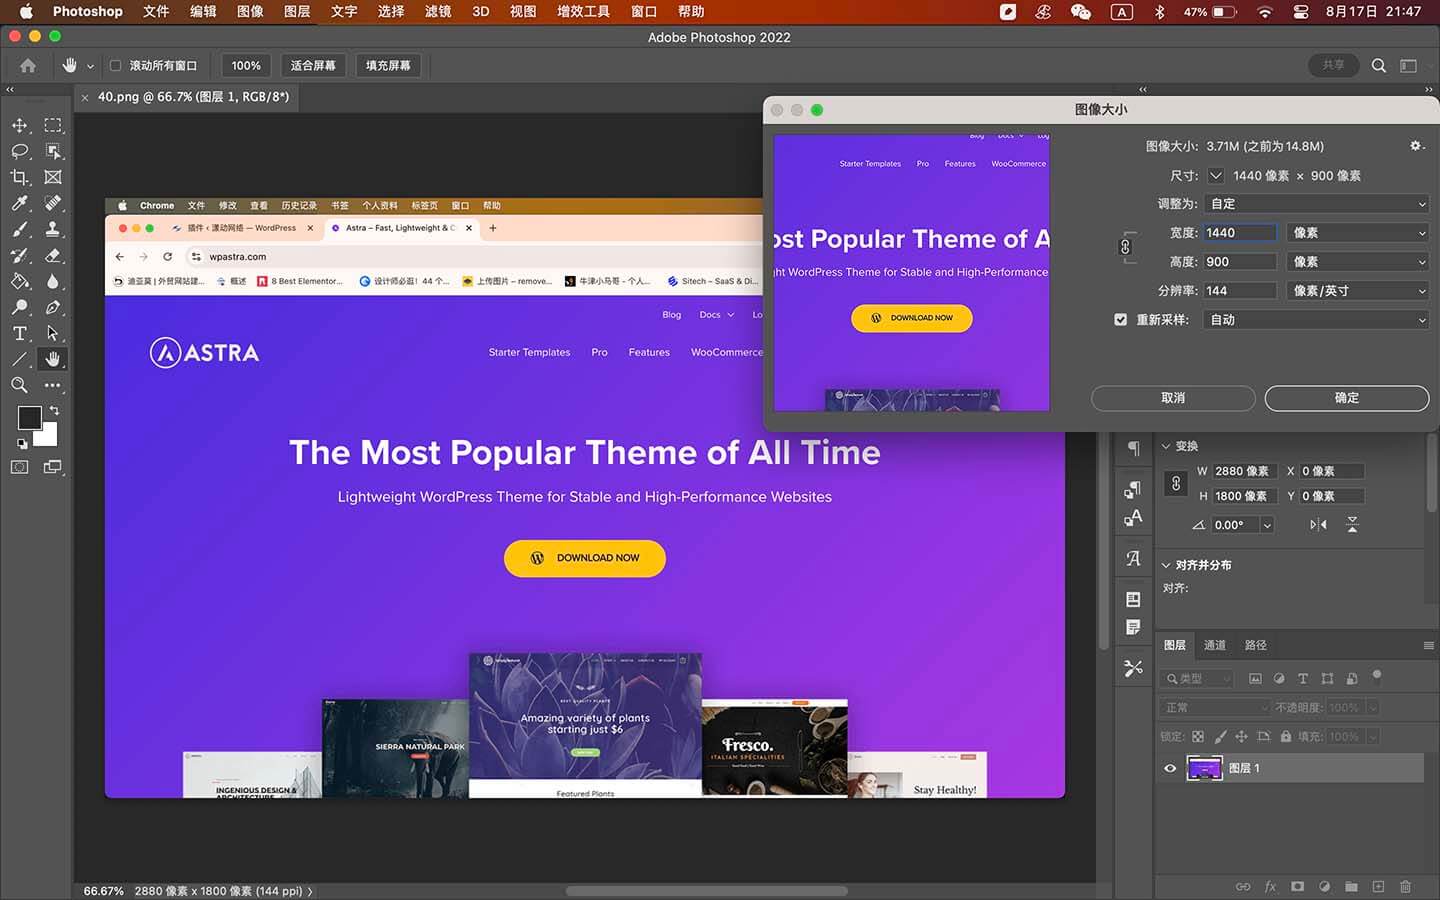Select the Object Selection tool

[53, 151]
